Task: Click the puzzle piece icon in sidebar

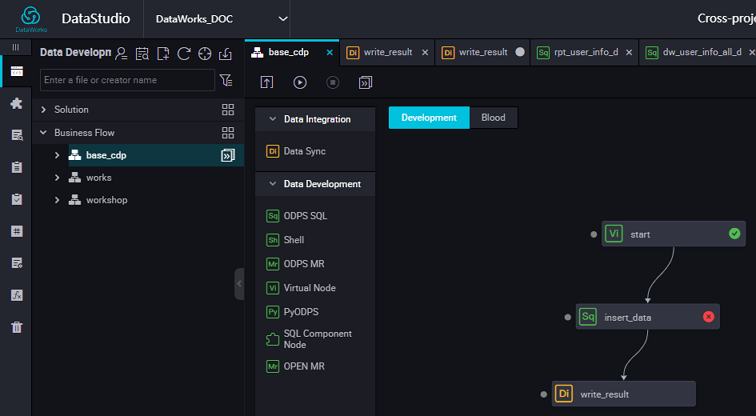Action: pos(16,103)
